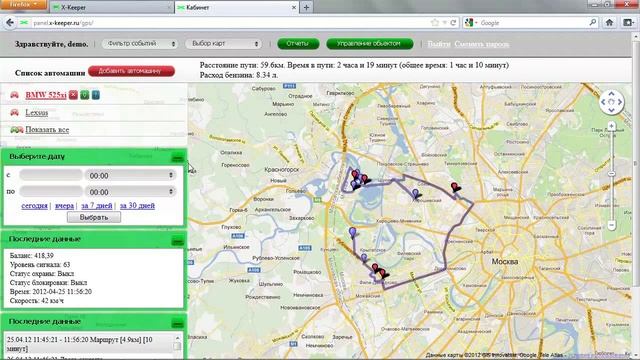Screen dimensions: 640x360
Task: Collapse the first Последние данные panel
Action: click(x=178, y=241)
